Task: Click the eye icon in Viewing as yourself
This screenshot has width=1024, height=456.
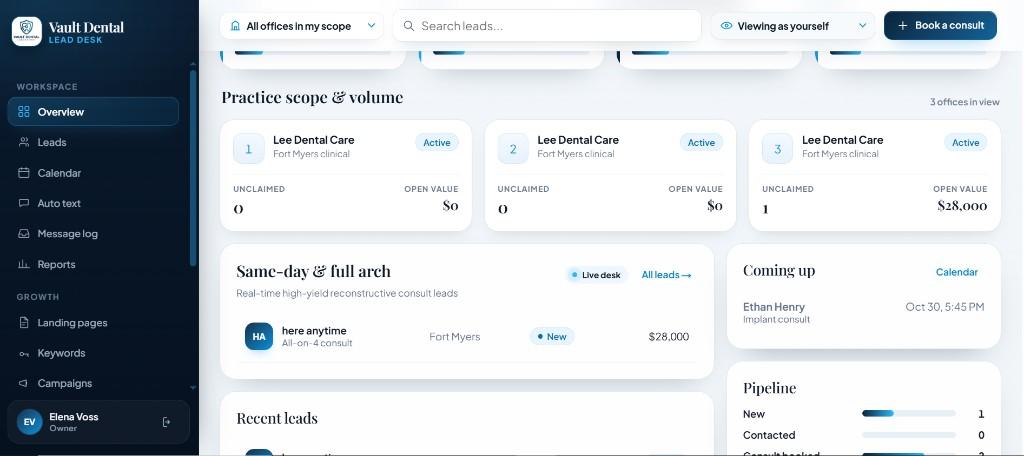Action: 726,26
